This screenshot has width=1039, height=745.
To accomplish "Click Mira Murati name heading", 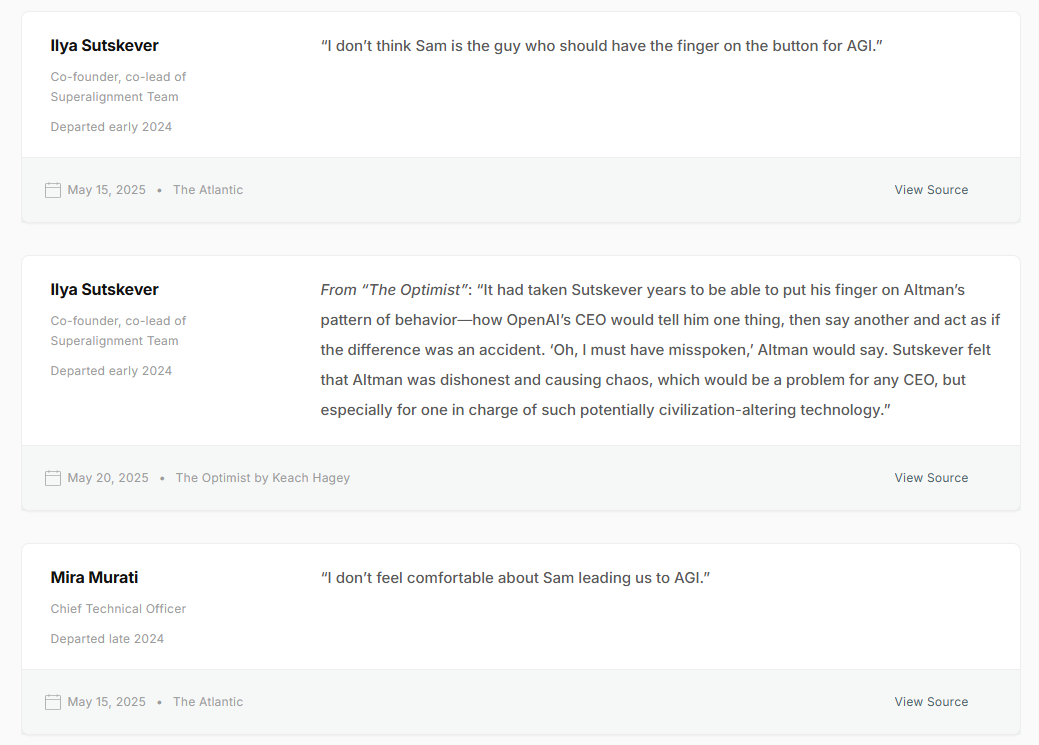I will pos(94,578).
